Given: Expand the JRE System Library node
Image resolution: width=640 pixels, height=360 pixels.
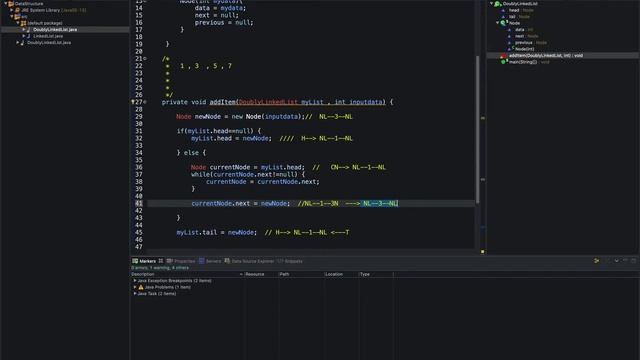Looking at the screenshot, I should [12, 10].
